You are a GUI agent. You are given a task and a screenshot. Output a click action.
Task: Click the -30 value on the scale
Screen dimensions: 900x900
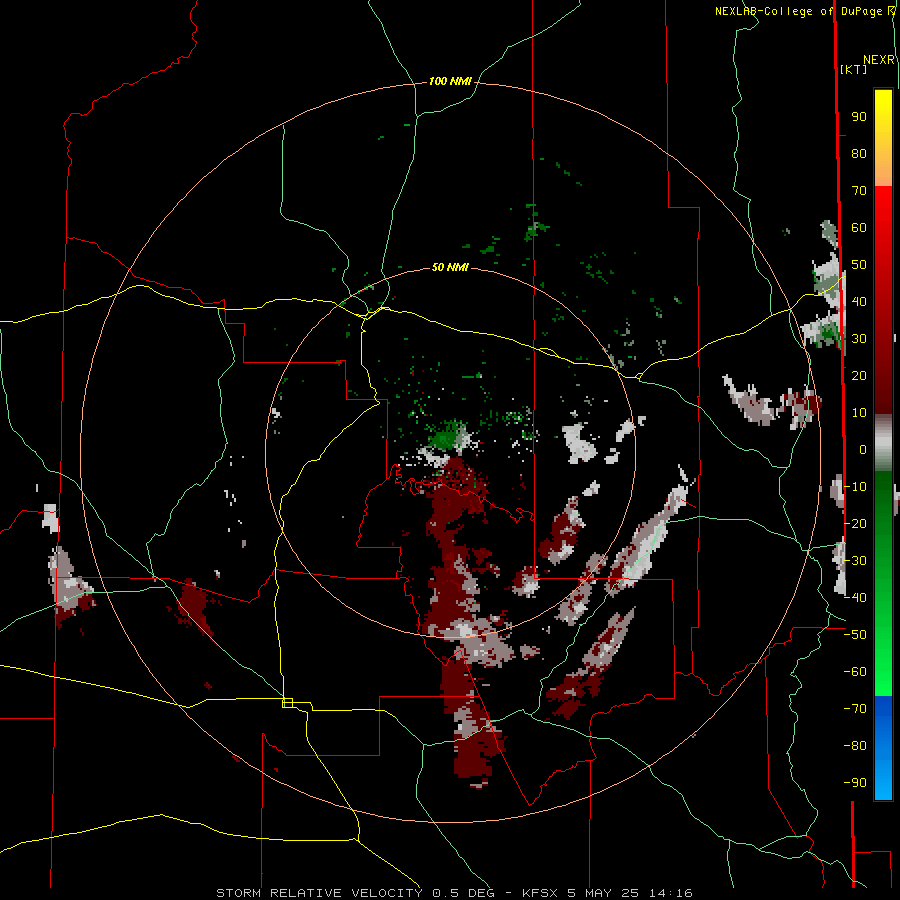[855, 561]
